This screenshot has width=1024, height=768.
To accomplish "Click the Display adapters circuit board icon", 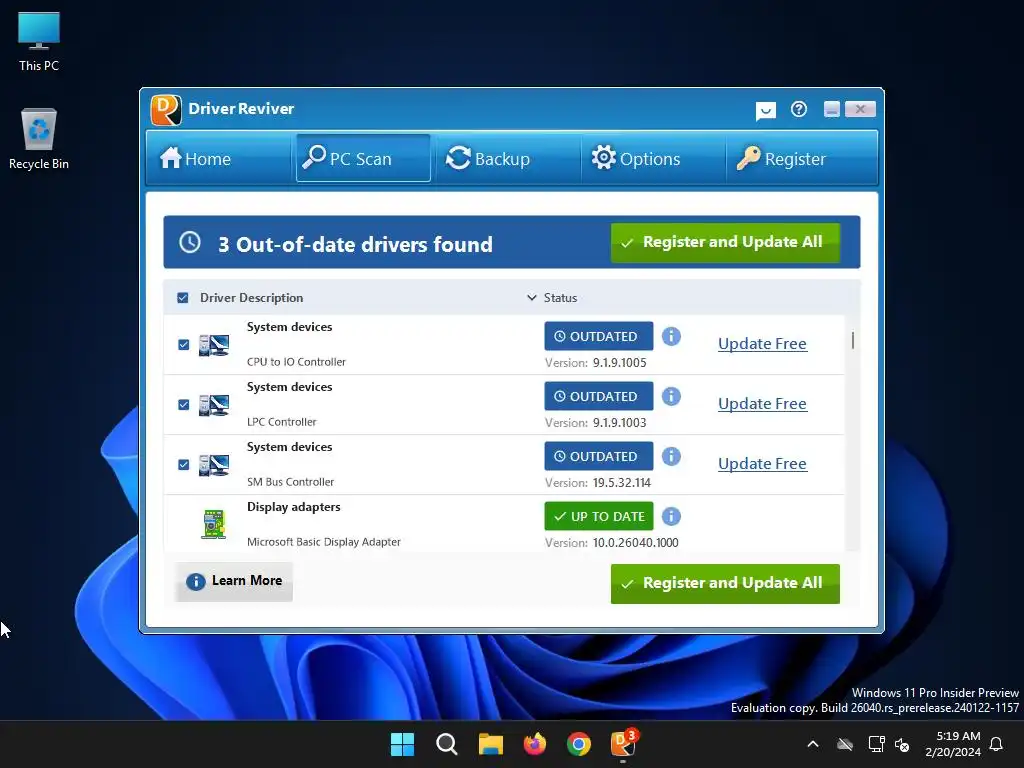I will [x=214, y=524].
